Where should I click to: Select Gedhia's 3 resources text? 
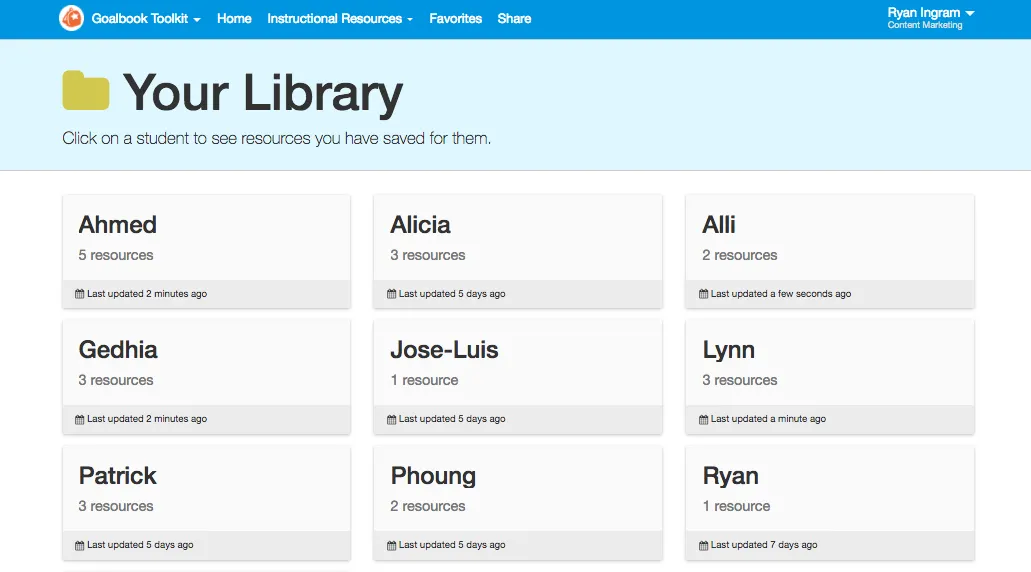click(116, 380)
